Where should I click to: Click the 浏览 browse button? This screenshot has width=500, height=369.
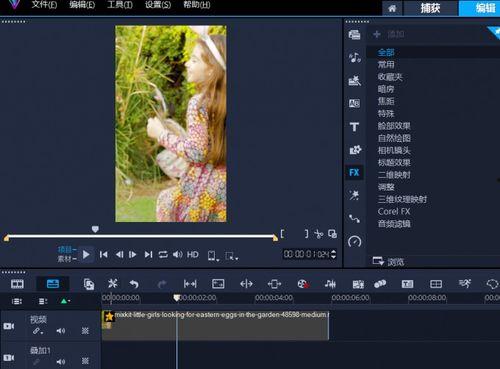click(x=388, y=262)
